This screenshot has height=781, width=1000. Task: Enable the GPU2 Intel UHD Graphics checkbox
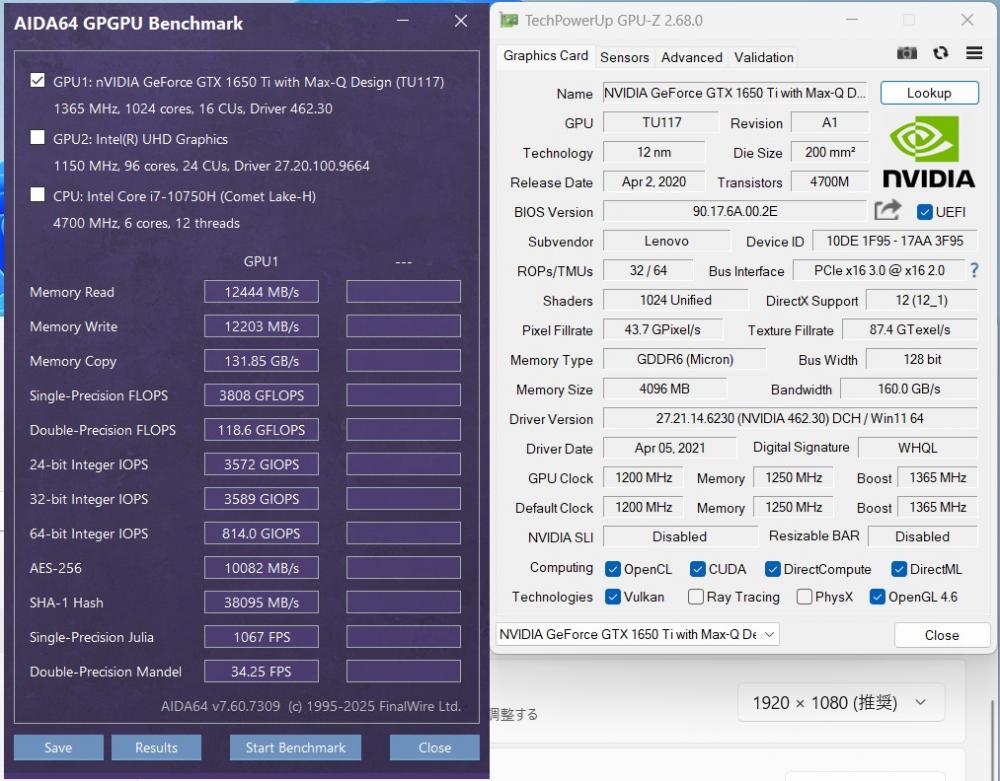click(x=38, y=138)
